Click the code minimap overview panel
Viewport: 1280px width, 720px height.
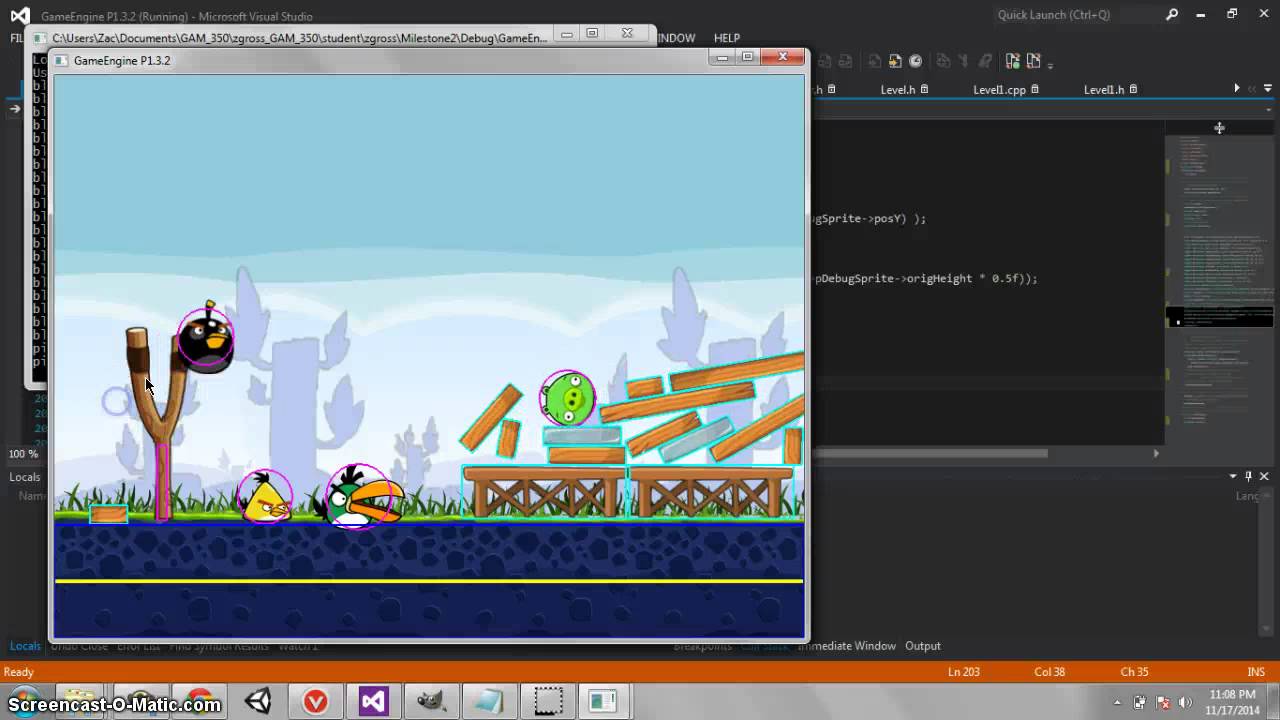1219,290
